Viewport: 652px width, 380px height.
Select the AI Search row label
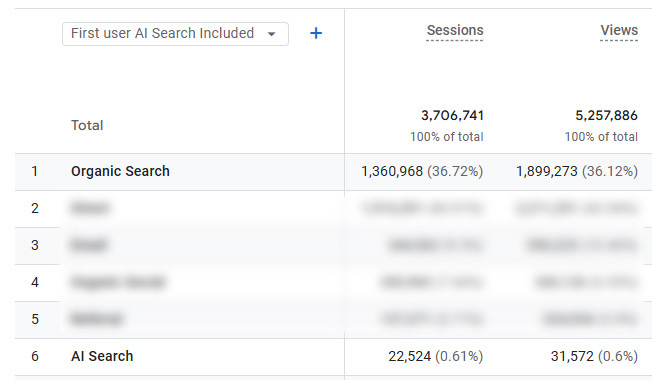[x=102, y=356]
